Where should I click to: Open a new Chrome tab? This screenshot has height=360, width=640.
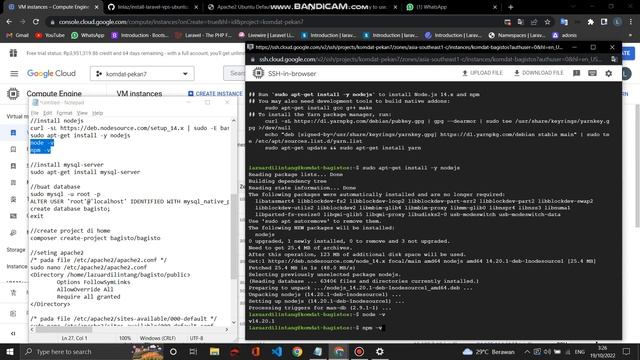coord(511,7)
